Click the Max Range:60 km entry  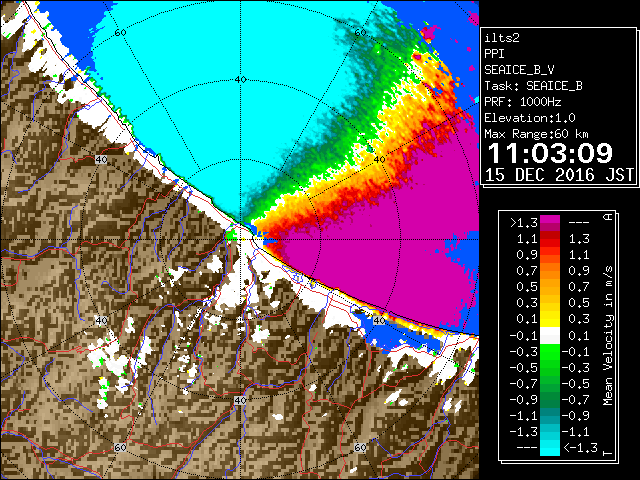[536, 134]
